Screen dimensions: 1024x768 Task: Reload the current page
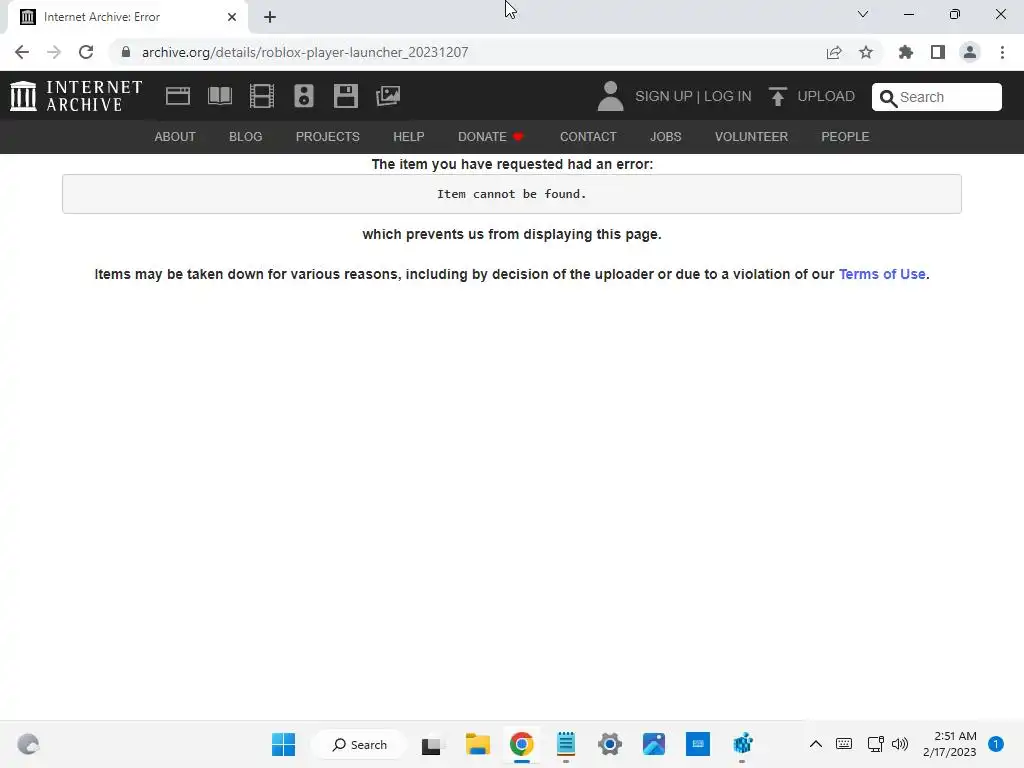point(86,52)
